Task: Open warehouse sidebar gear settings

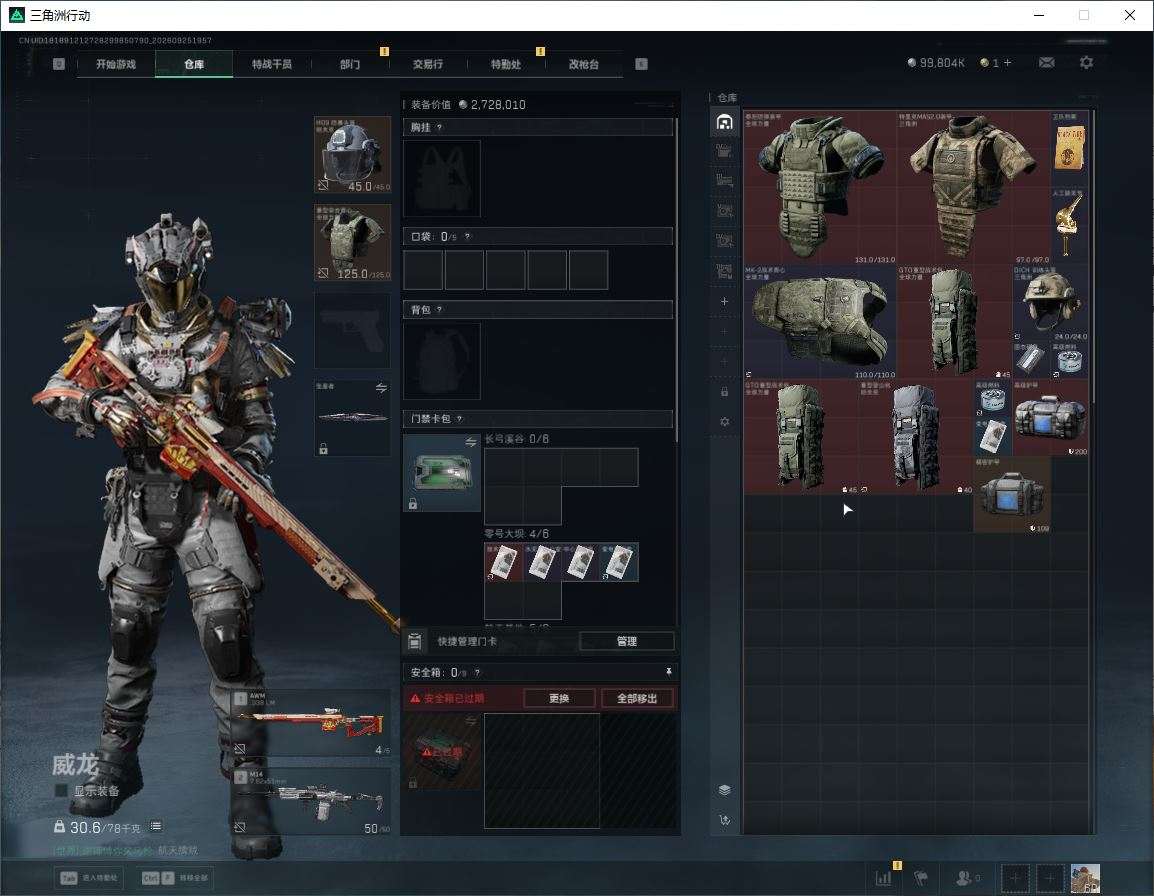Action: 724,422
